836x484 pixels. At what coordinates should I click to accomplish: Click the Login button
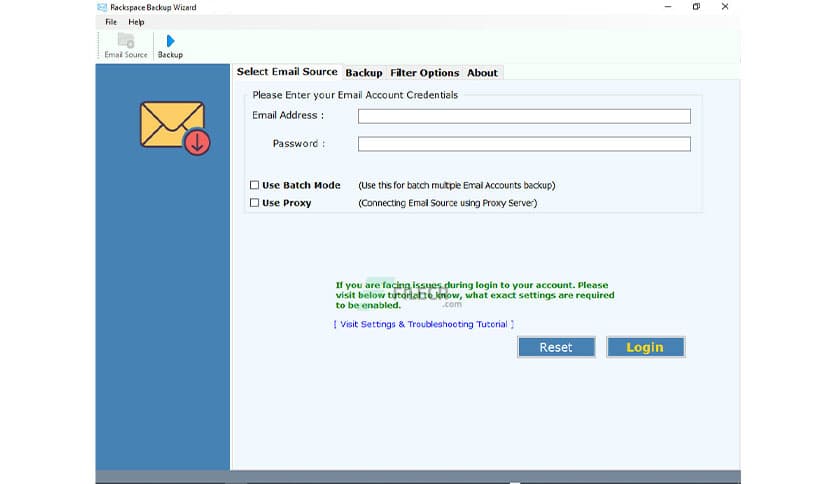(645, 347)
